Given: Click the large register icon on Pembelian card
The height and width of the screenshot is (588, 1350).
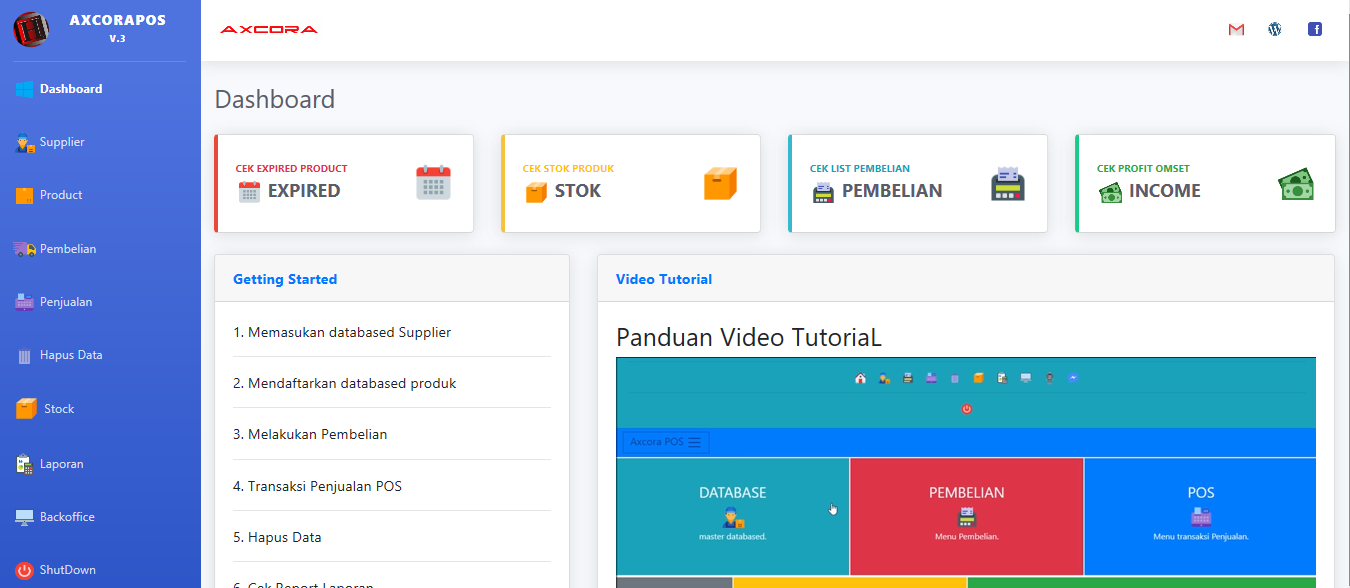Looking at the screenshot, I should point(1008,184).
